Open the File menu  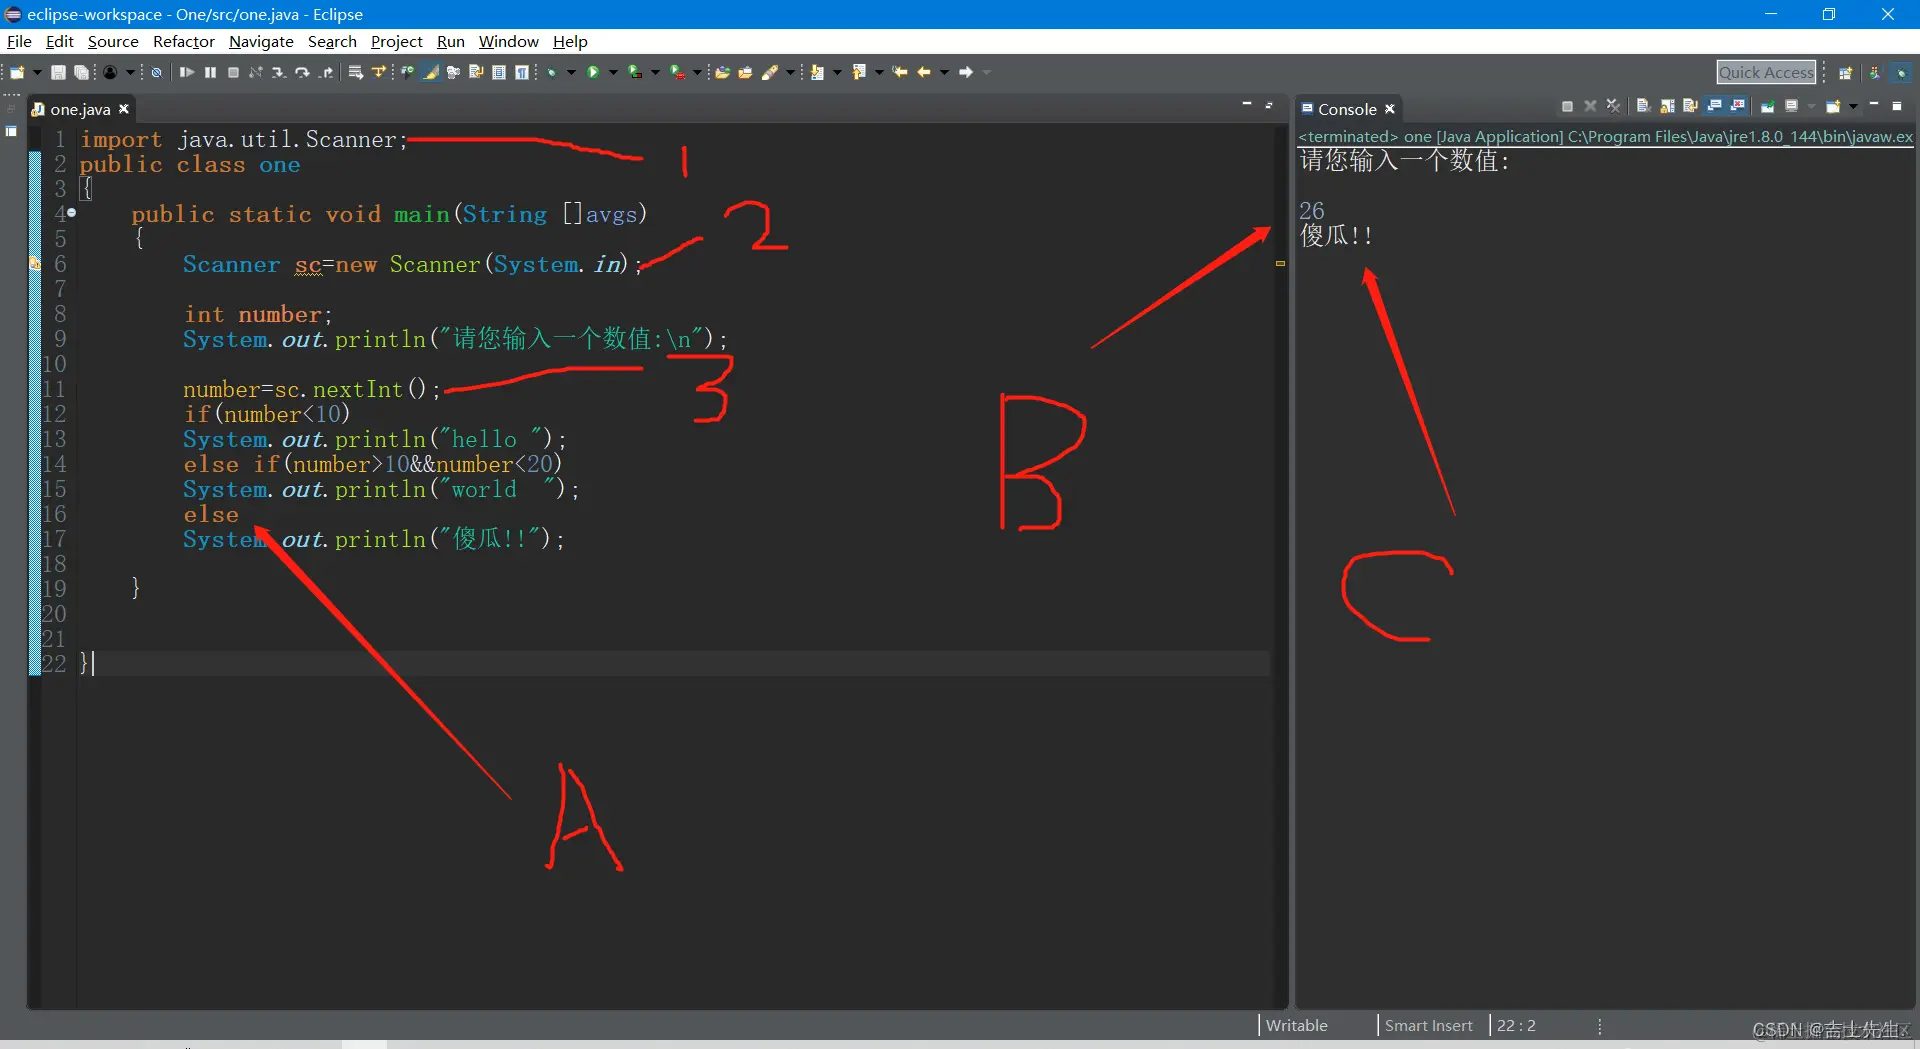coord(19,42)
